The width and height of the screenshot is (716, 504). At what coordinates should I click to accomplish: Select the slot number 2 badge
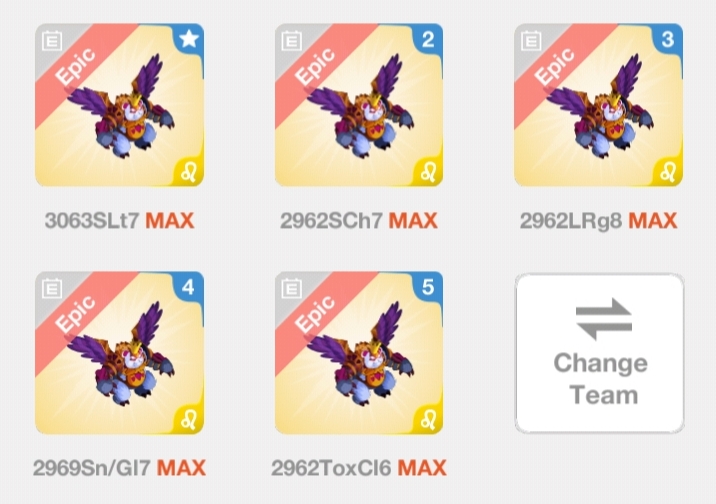(x=428, y=40)
